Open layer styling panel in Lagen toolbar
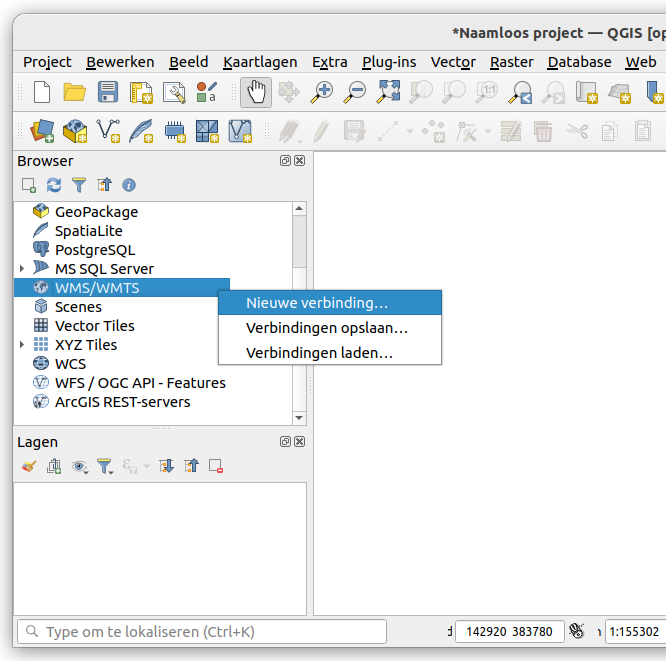 pos(29,466)
